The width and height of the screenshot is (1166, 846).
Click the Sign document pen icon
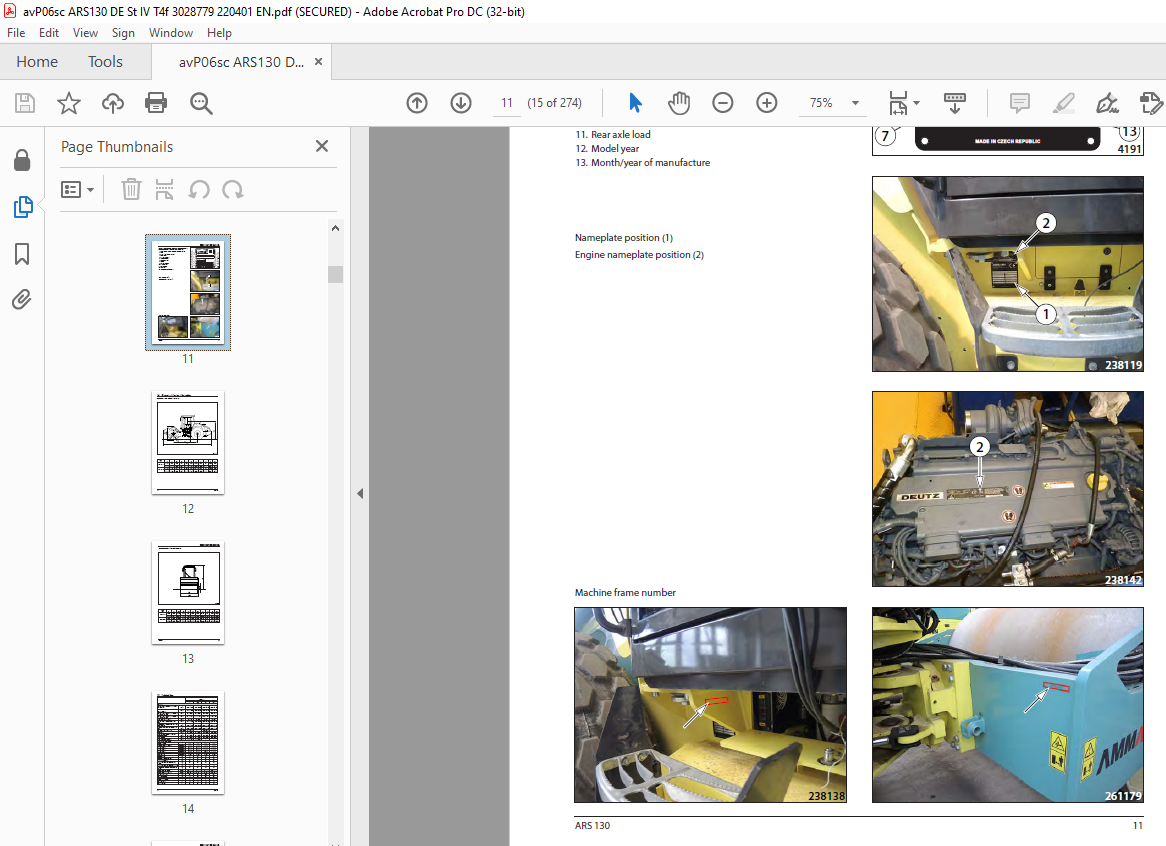[x=1107, y=103]
